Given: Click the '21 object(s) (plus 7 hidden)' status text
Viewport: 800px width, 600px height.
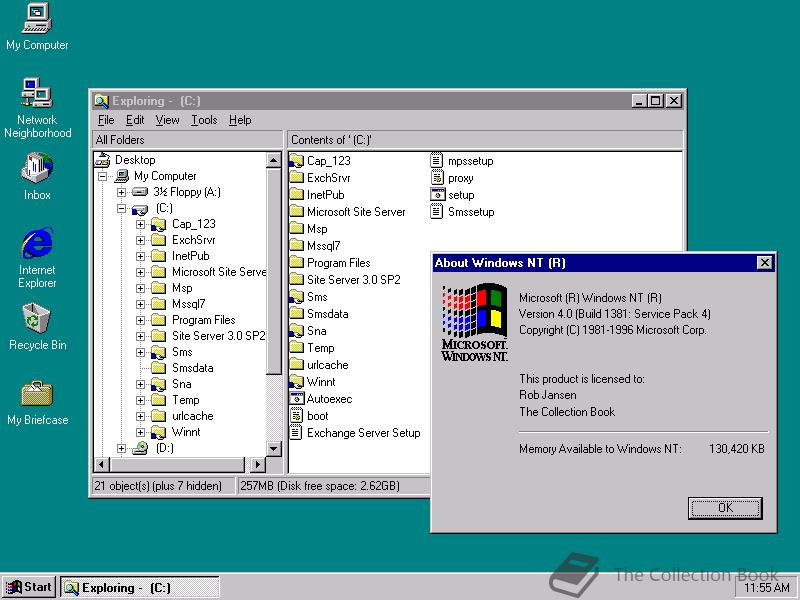Looking at the screenshot, I should (x=158, y=486).
